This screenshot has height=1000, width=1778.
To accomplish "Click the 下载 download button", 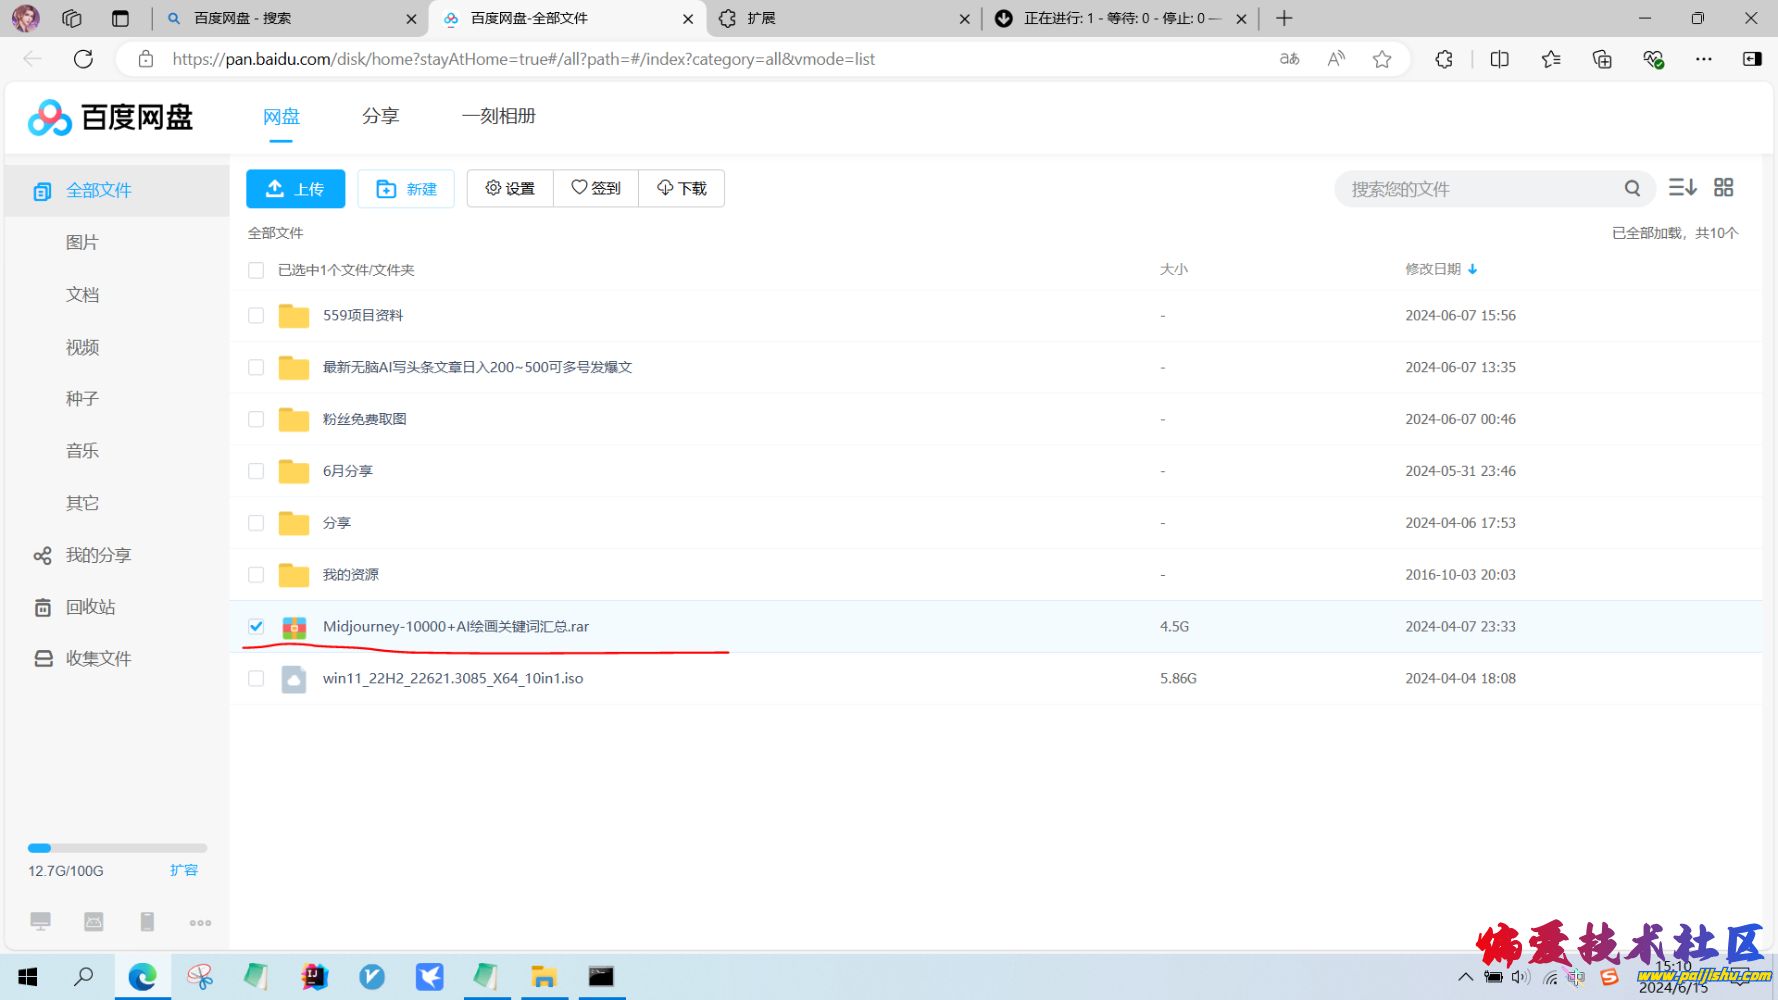I will click(681, 188).
